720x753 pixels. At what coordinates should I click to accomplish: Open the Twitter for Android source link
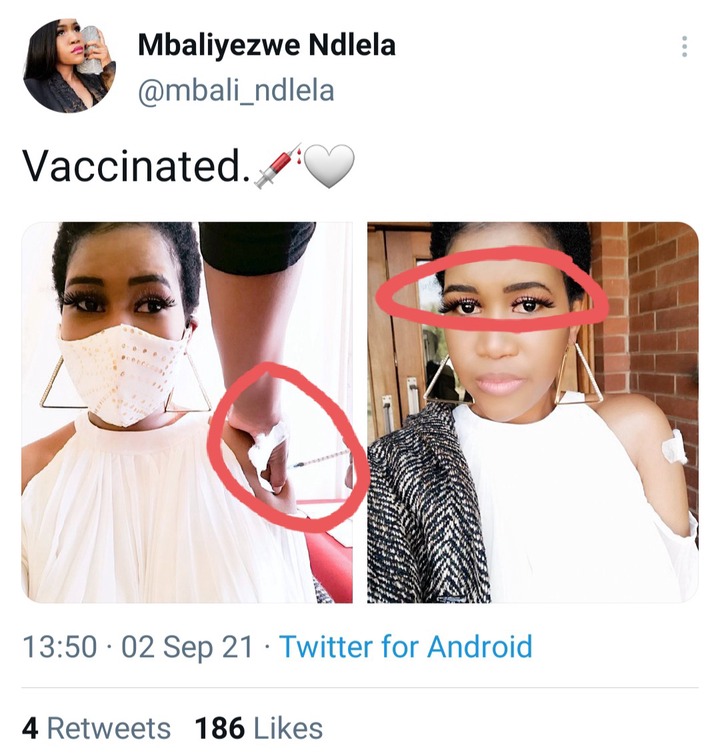coord(406,646)
